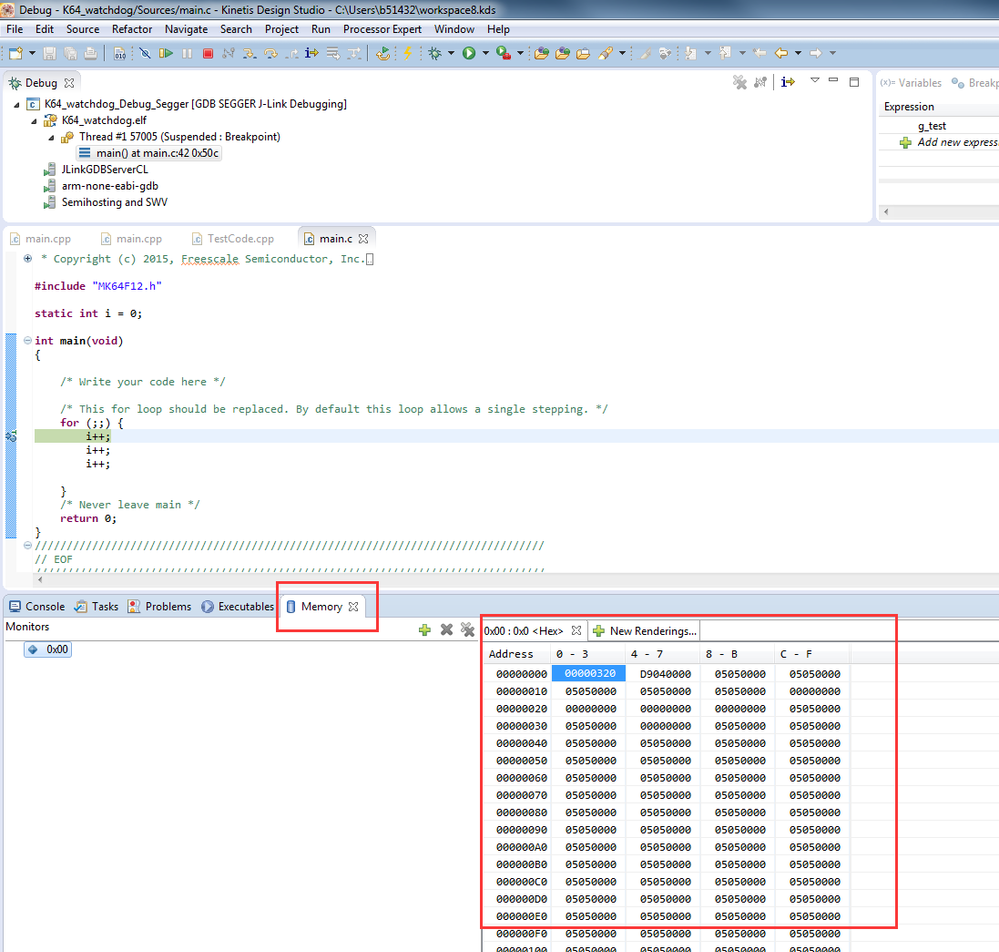The height and width of the screenshot is (952, 999).
Task: Click the Search flashlight icon
Action: pos(605,54)
